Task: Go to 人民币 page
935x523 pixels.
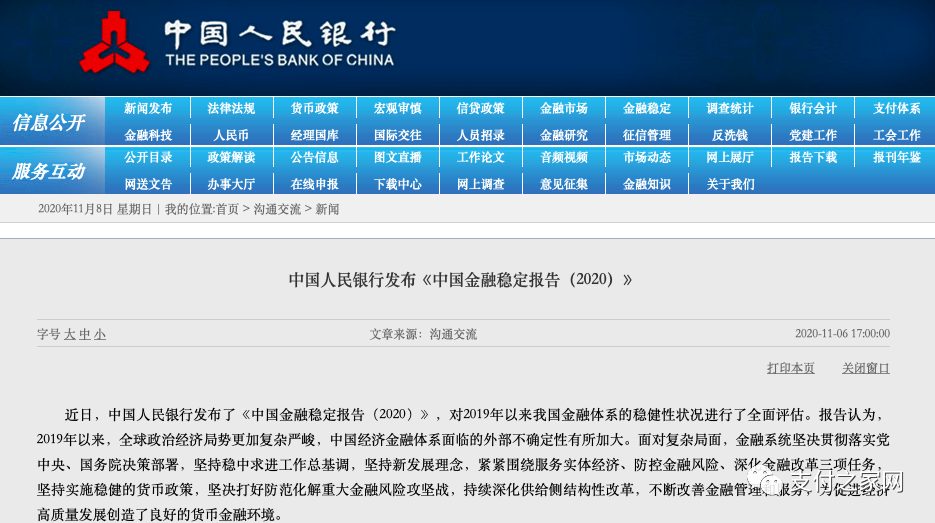Action: click(231, 135)
